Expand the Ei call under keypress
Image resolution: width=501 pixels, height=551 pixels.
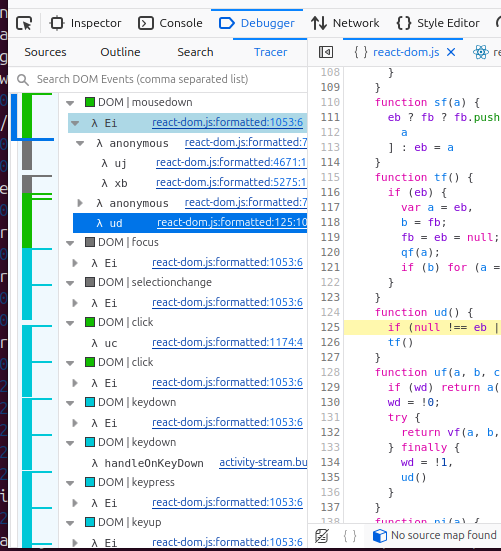click(x=75, y=503)
